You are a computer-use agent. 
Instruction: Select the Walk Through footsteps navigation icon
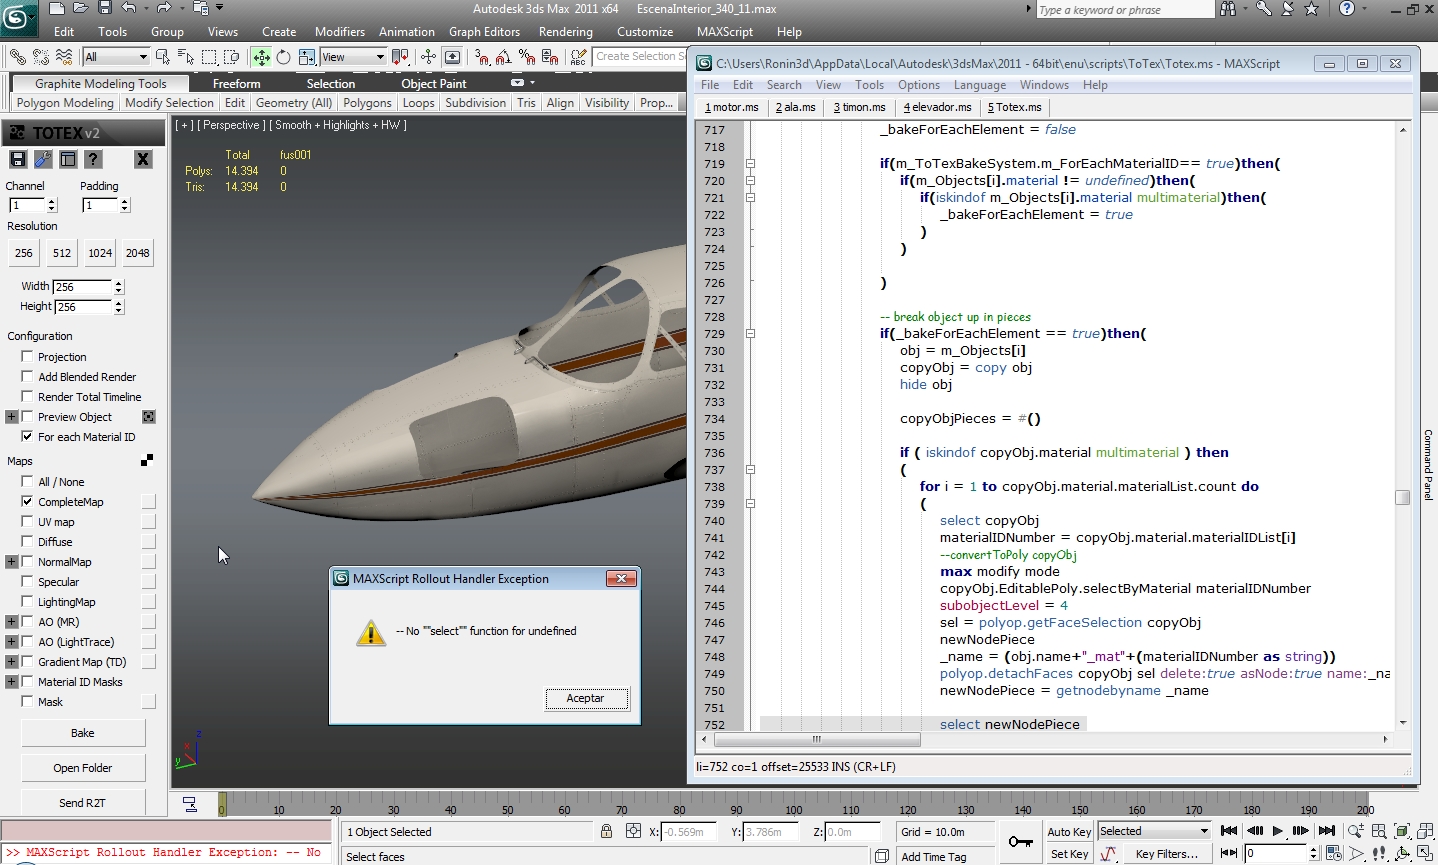pos(1379,853)
